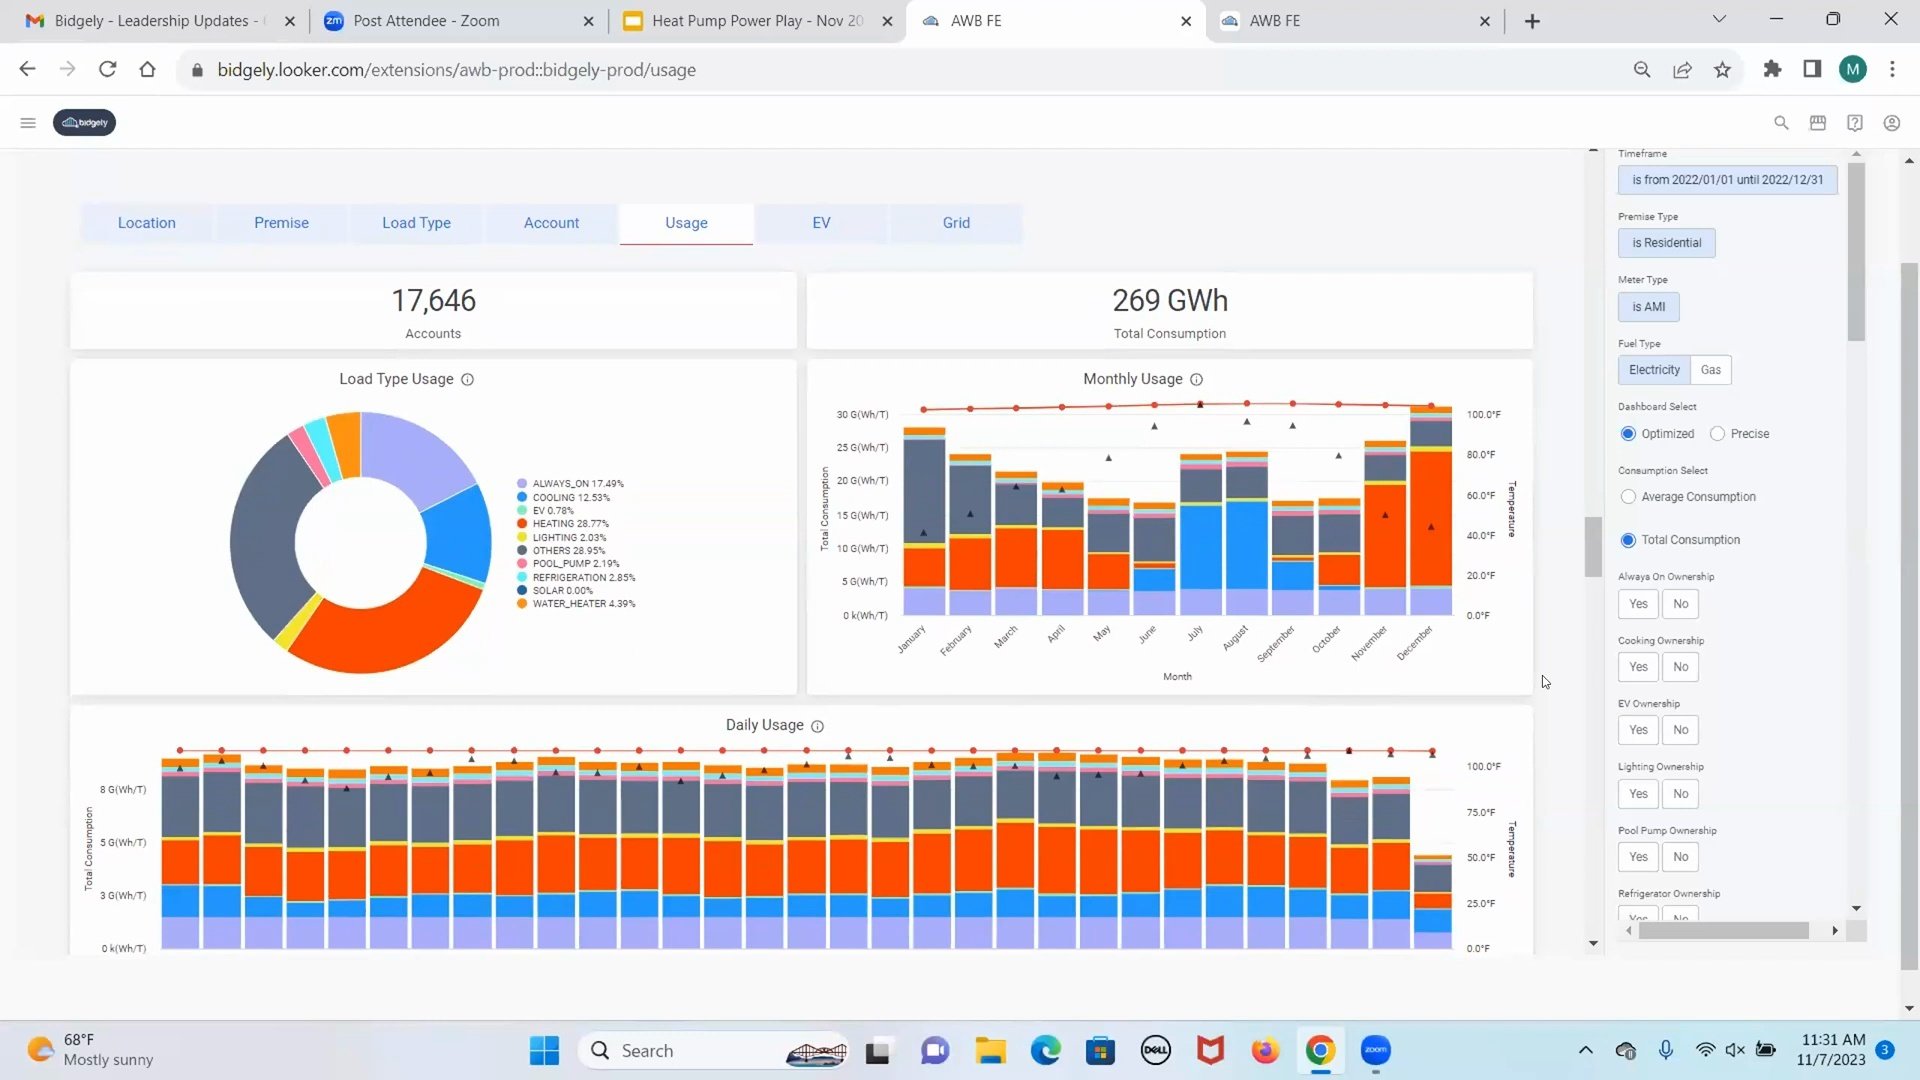Click the info icon beside Monthly Usage title

1197,379
